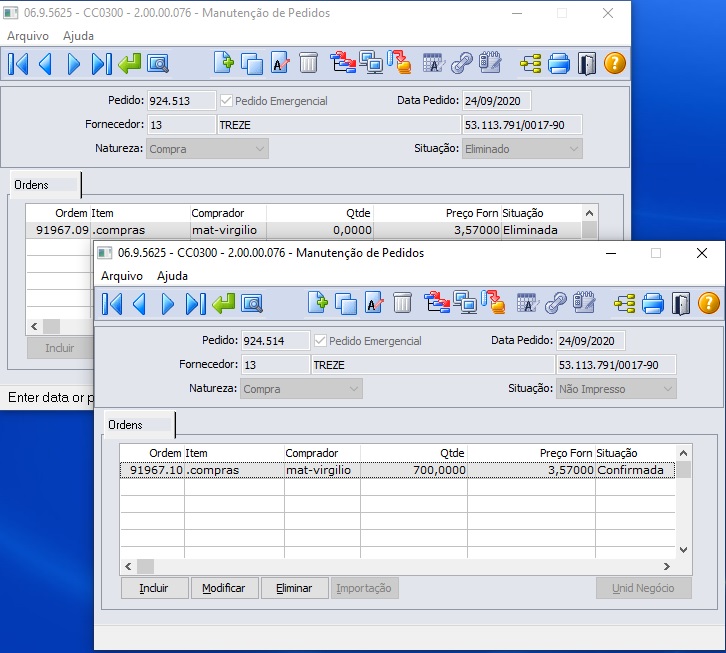Go to first record in back window
This screenshot has width=726, height=653.
(x=18, y=64)
